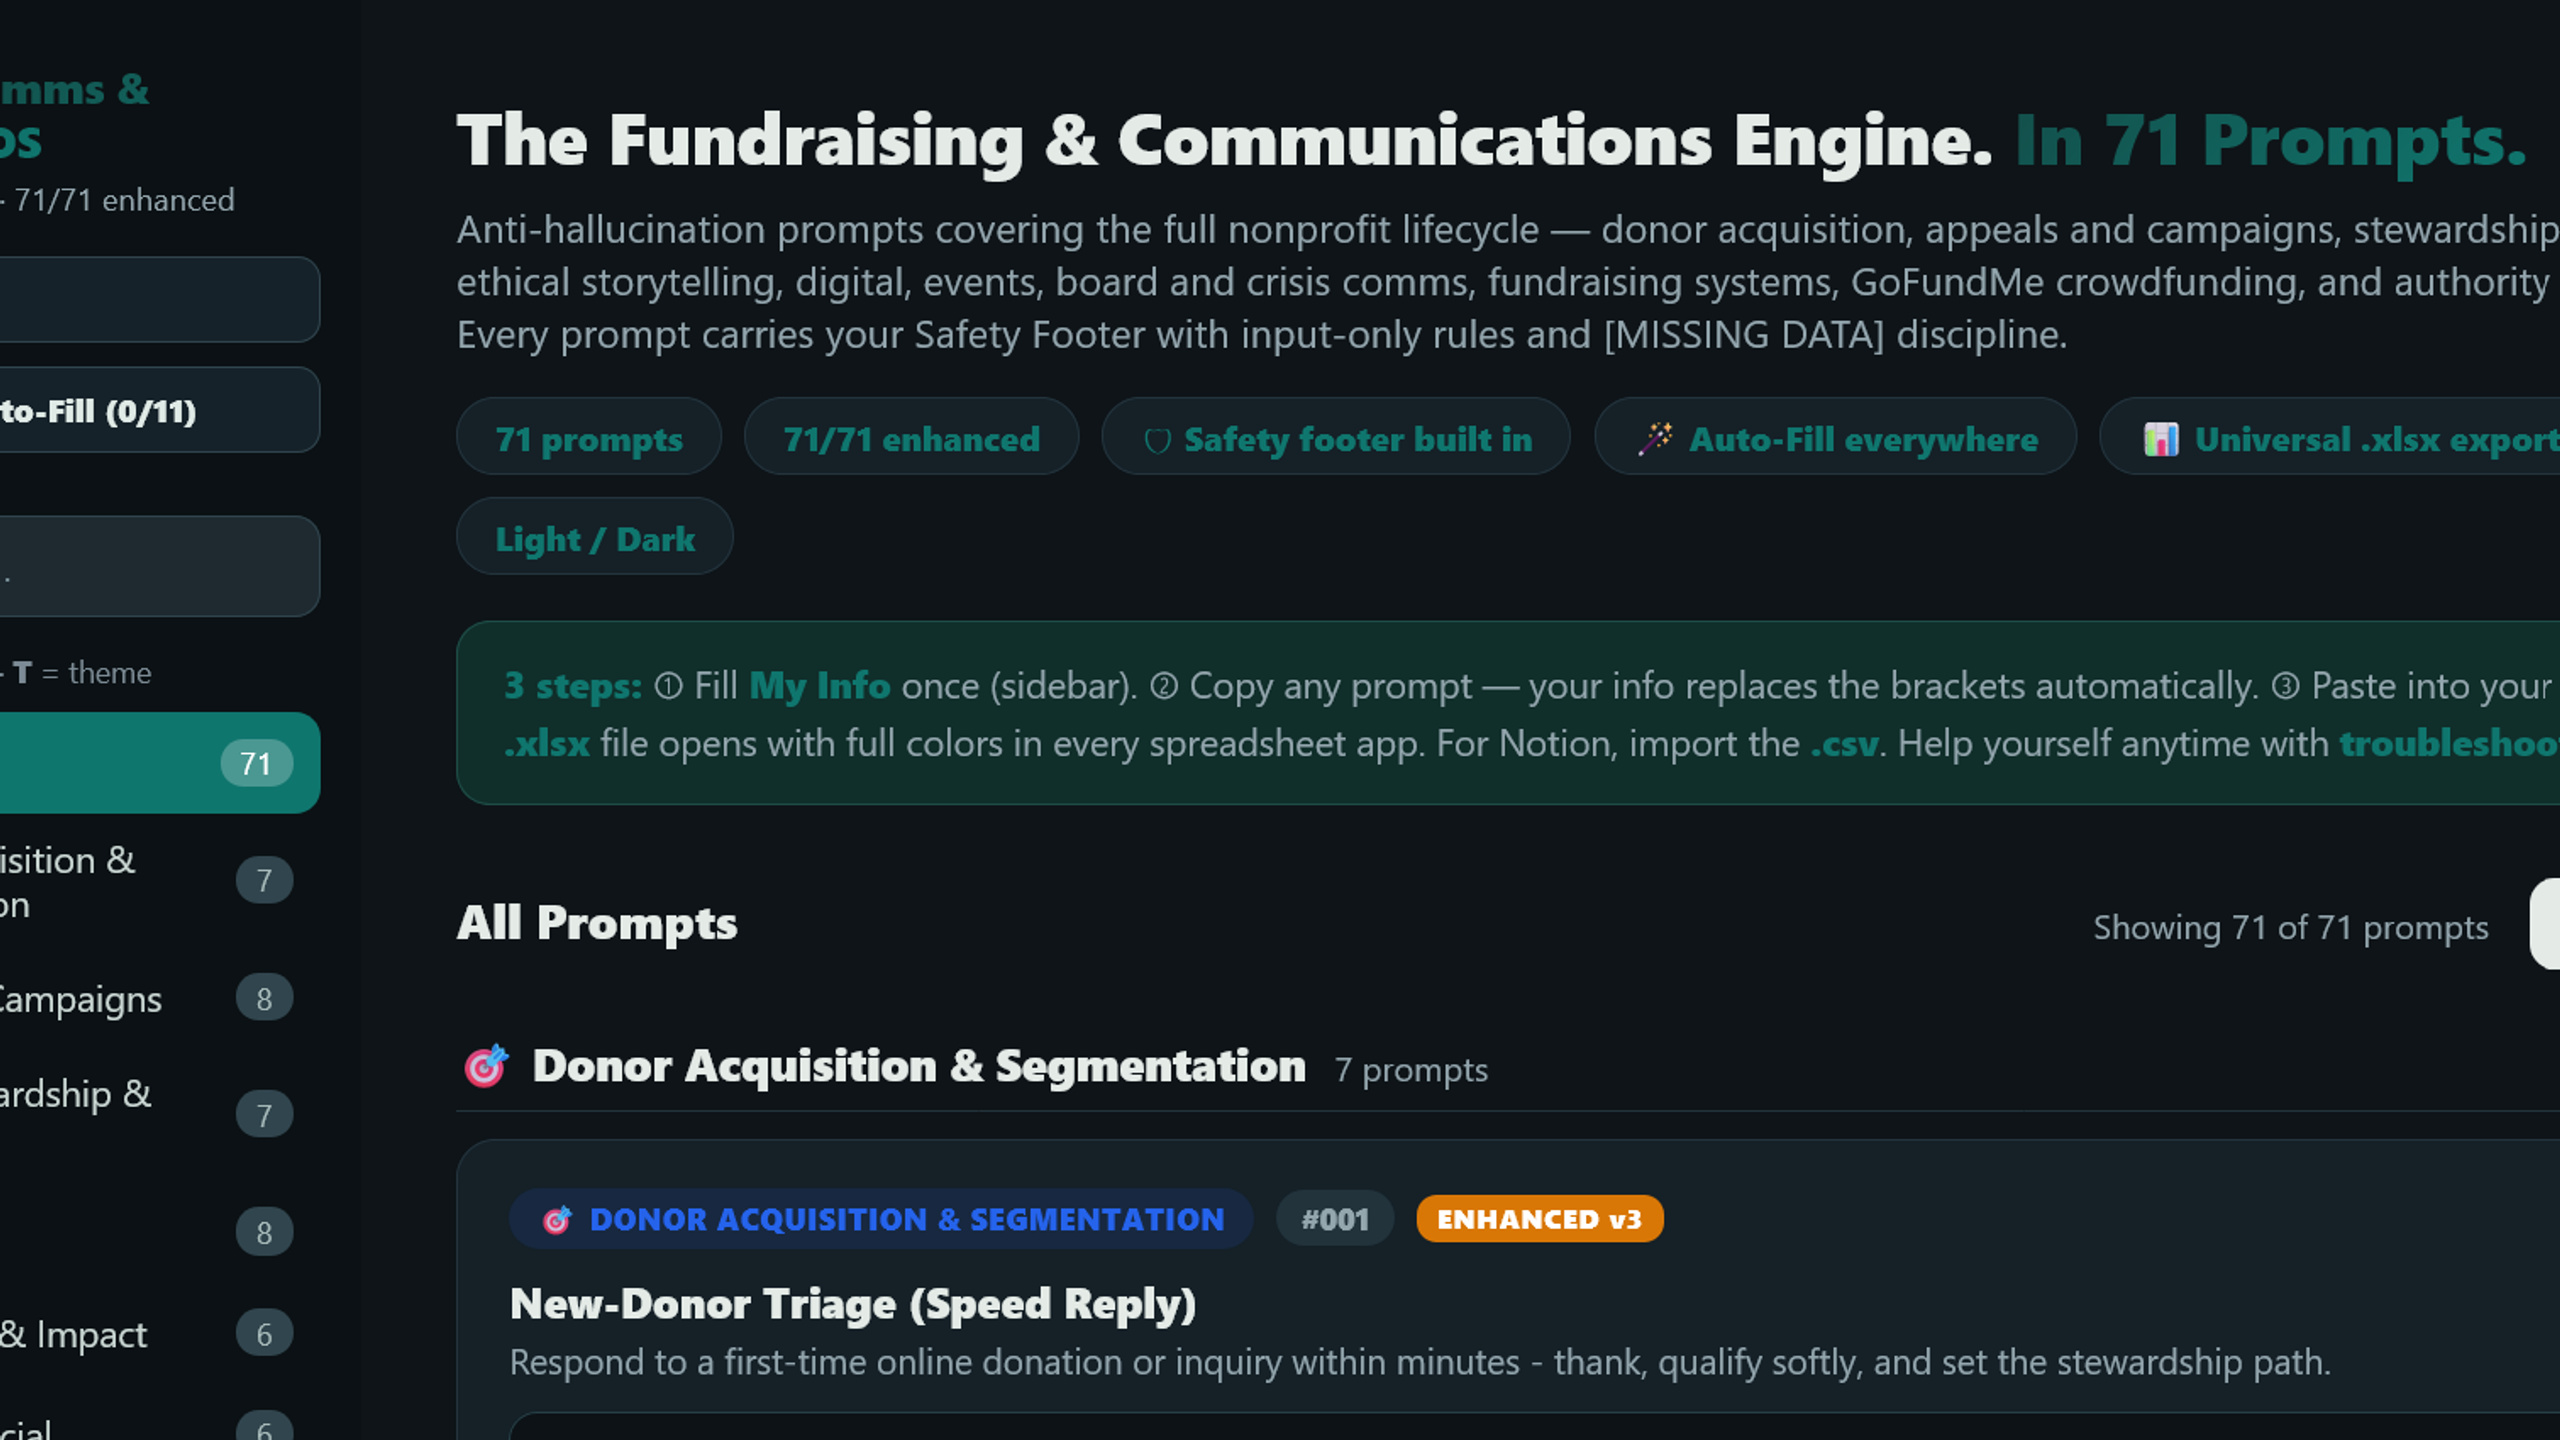Open the collapsed sidebar panel below enhanced count

click(158, 300)
